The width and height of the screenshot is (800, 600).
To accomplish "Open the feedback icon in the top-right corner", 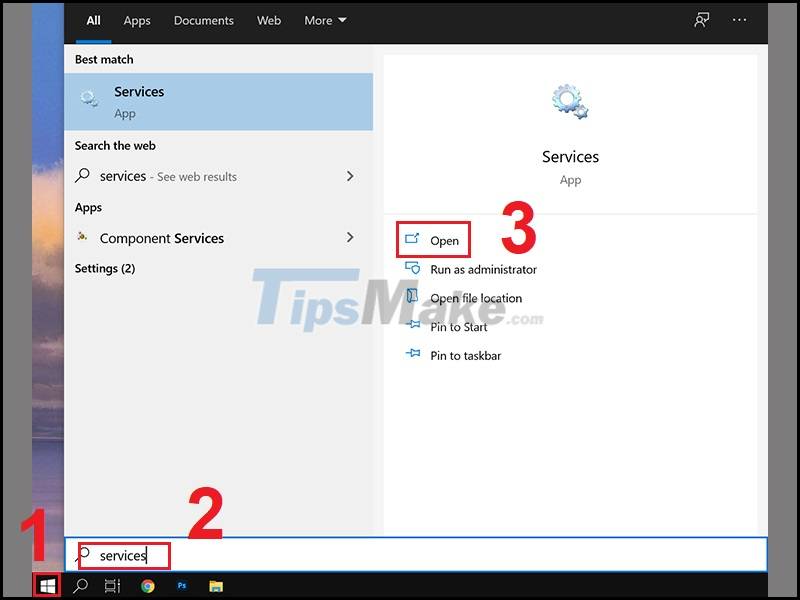I will tap(701, 20).
